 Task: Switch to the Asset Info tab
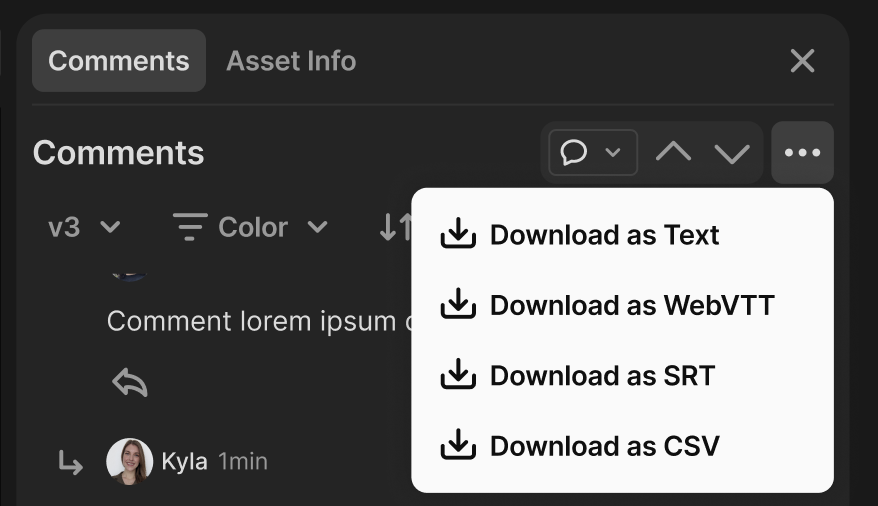pyautogui.click(x=291, y=61)
